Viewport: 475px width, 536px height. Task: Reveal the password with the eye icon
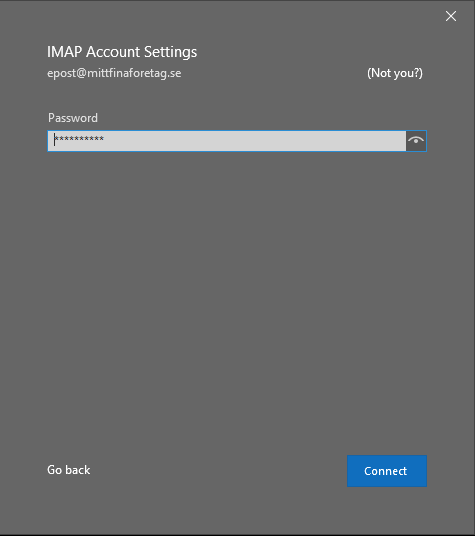(416, 140)
